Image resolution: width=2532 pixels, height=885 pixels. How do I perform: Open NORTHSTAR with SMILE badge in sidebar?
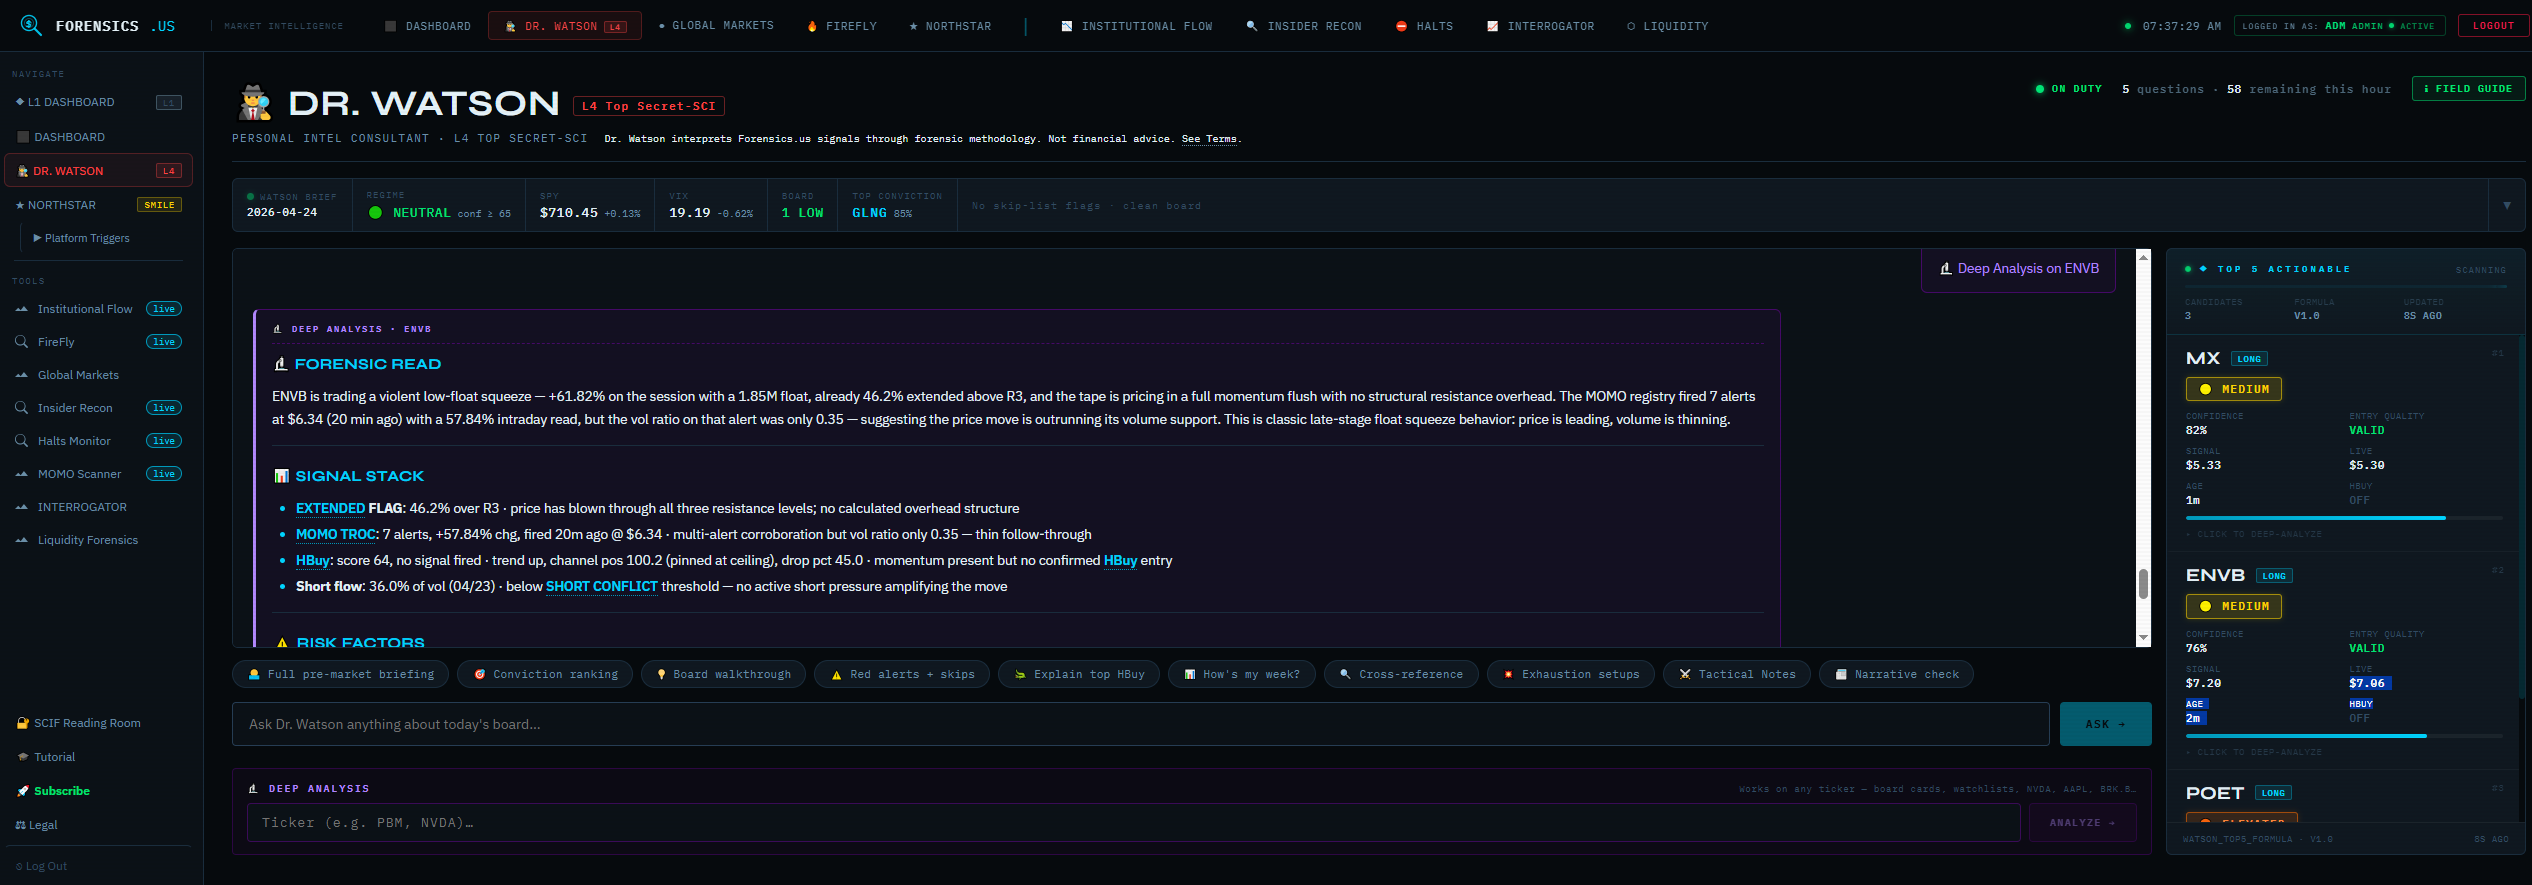98,205
